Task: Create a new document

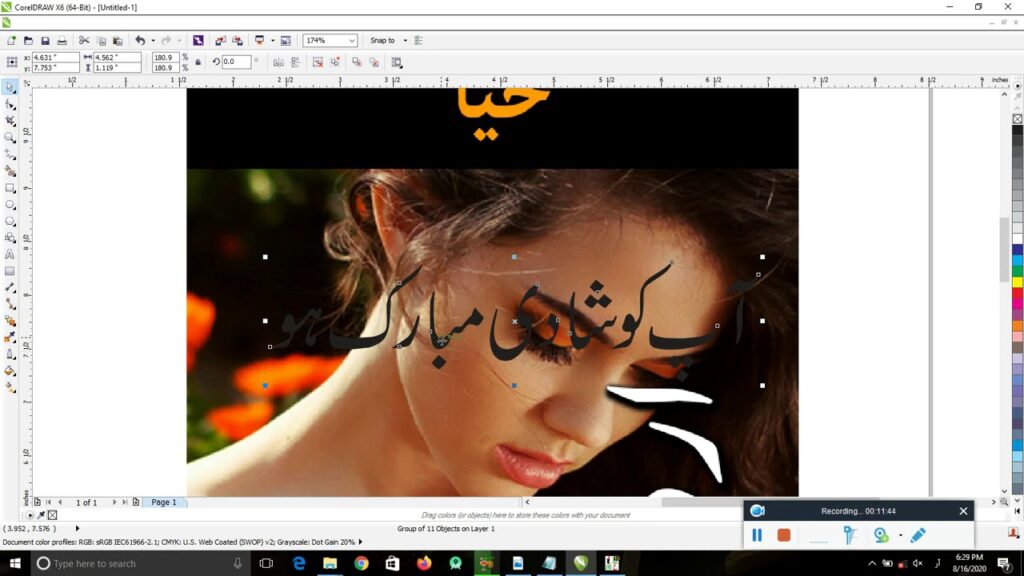Action: (x=11, y=40)
